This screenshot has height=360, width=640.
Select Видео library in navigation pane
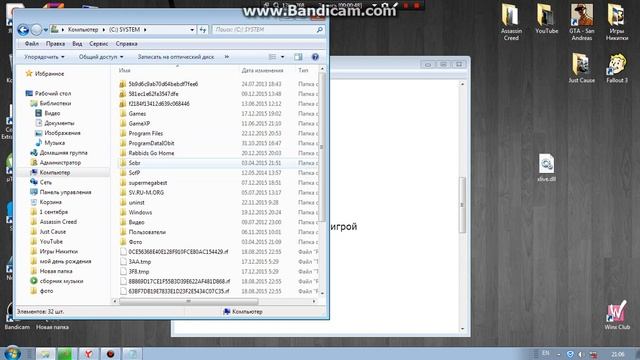52,113
